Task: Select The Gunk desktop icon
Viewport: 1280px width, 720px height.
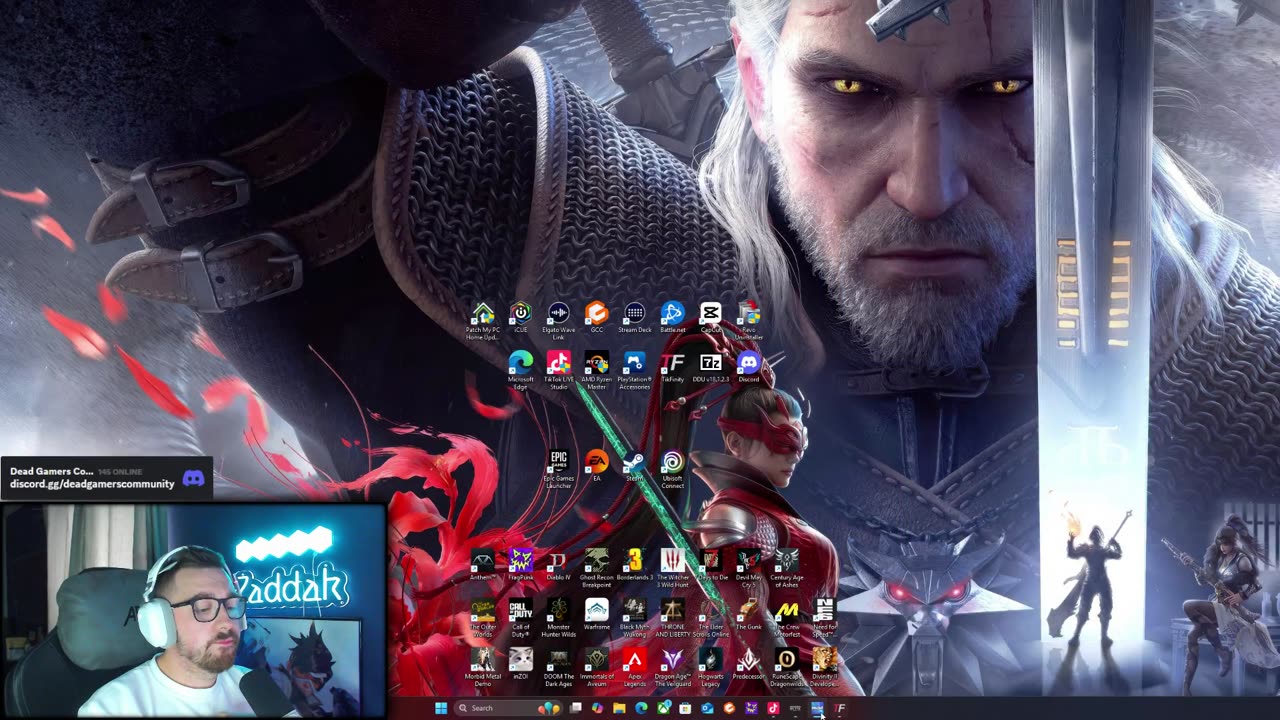Action: pos(748,616)
